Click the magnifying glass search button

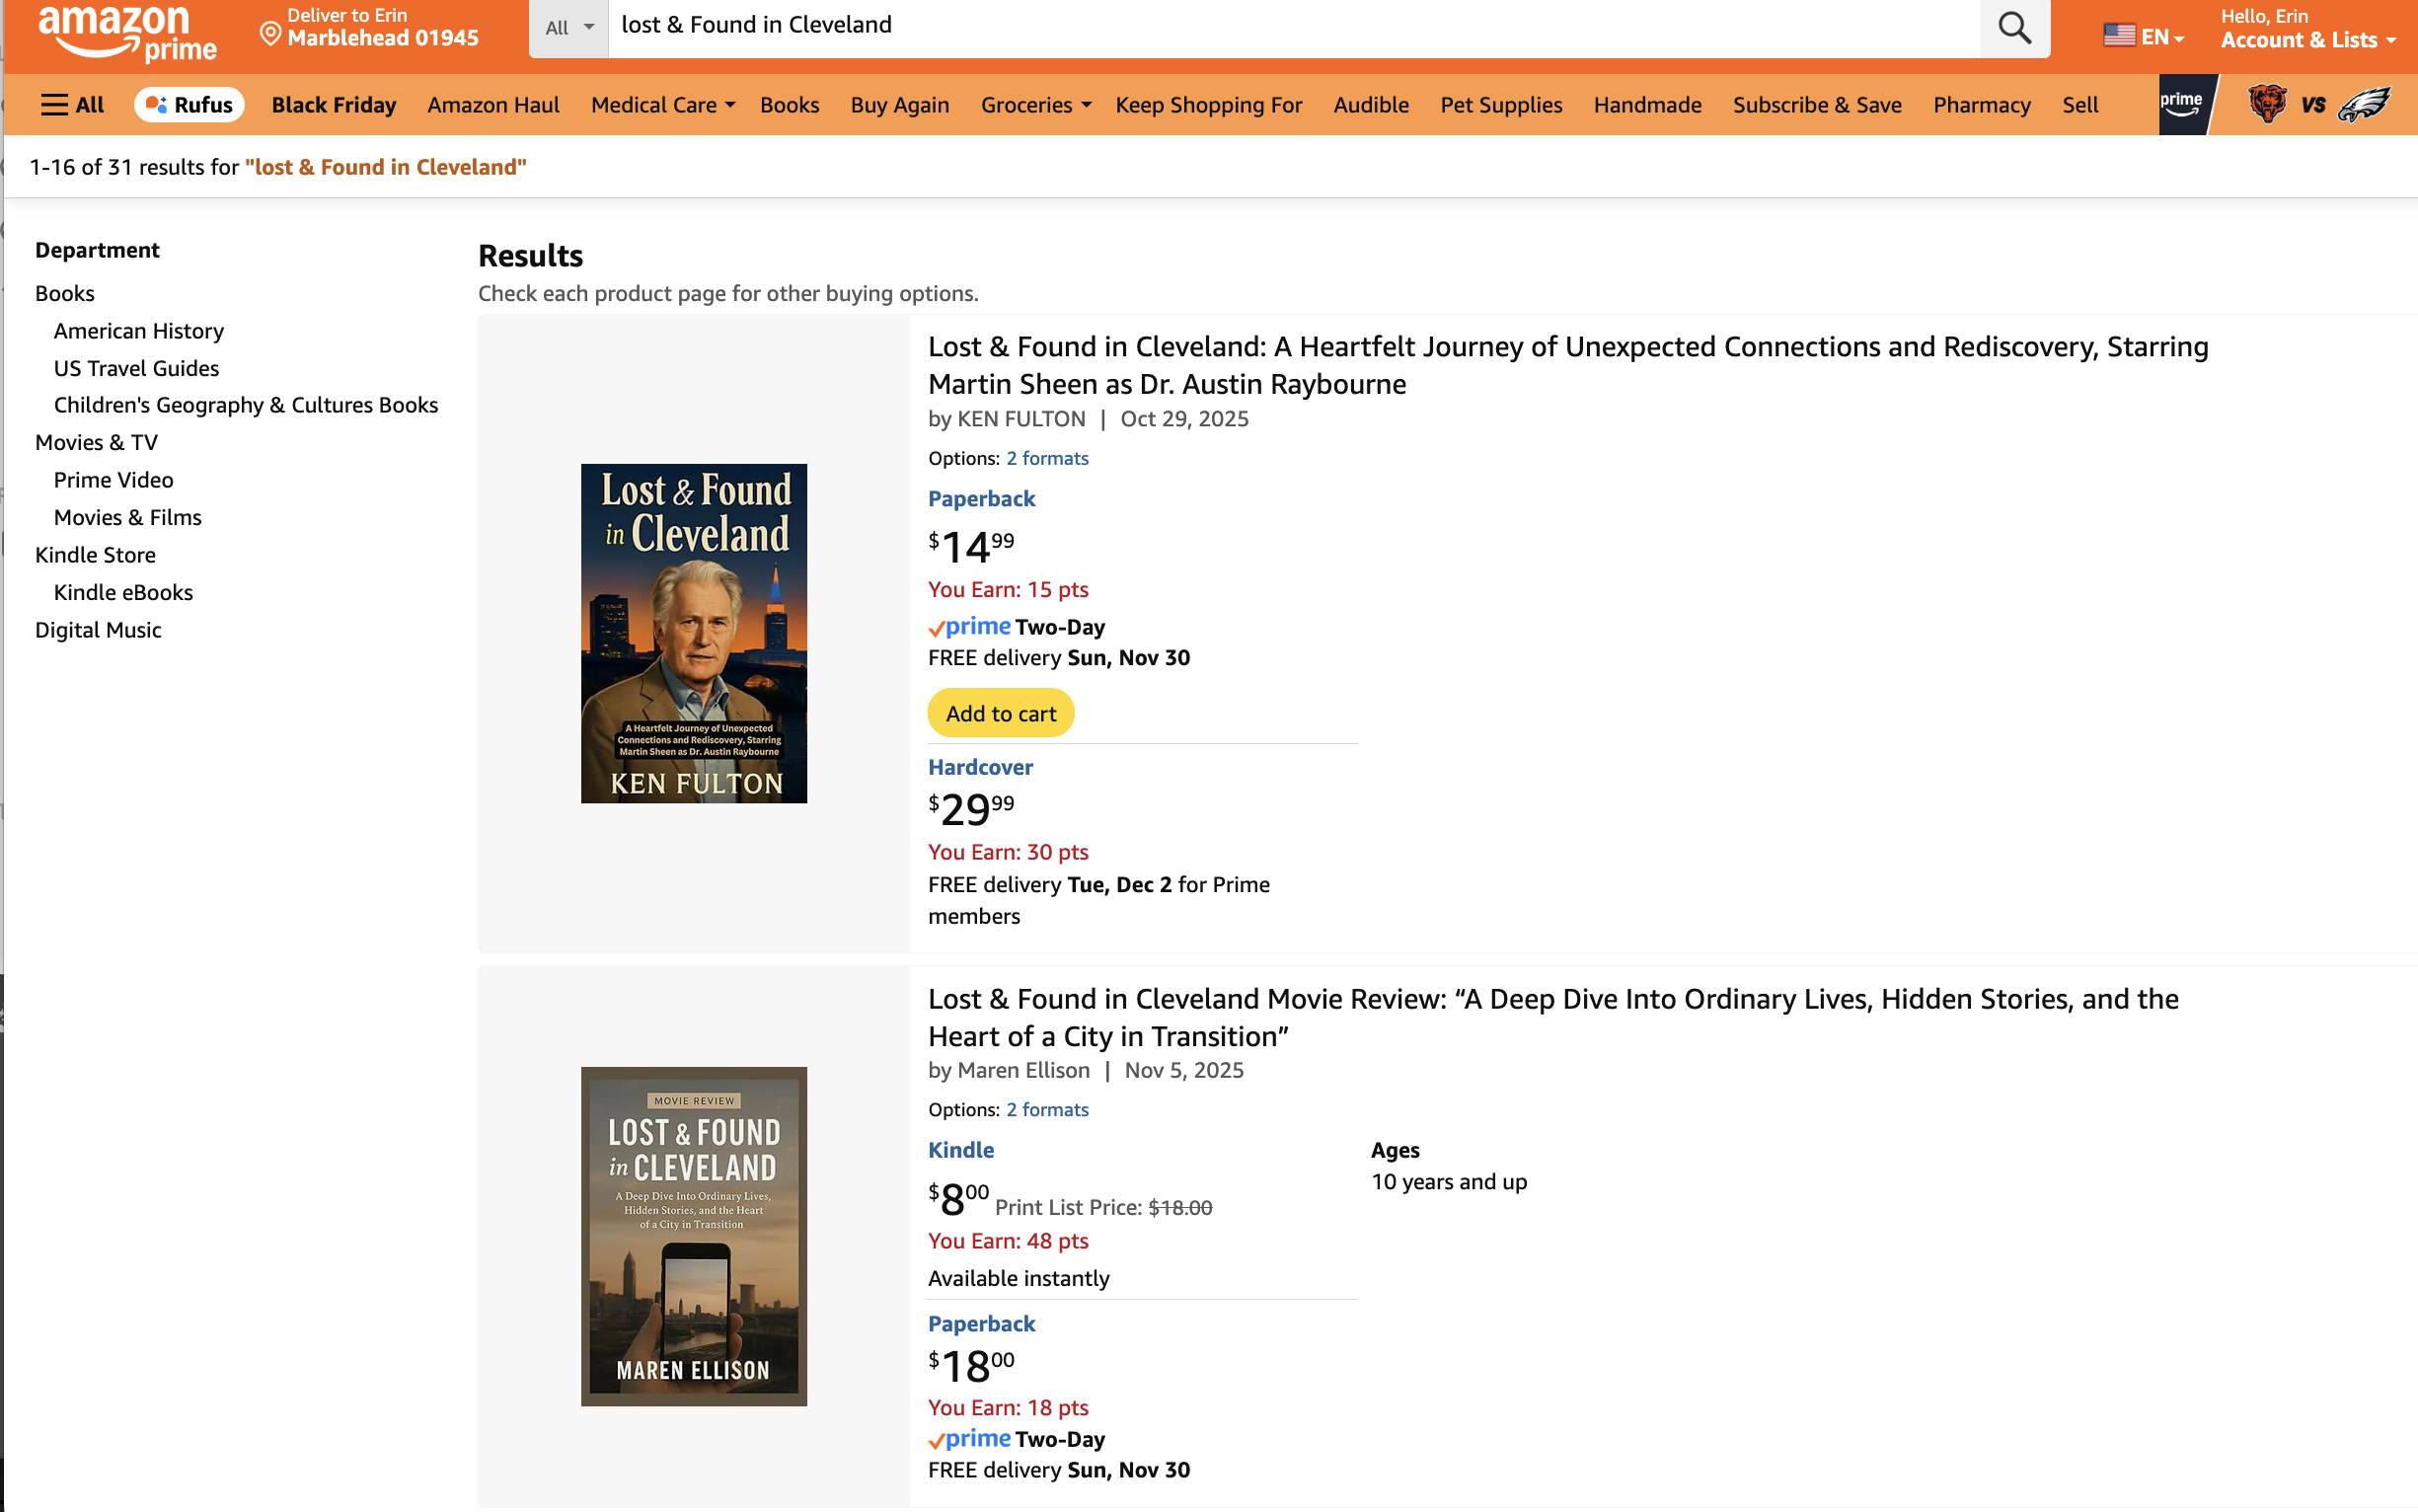(x=2013, y=27)
